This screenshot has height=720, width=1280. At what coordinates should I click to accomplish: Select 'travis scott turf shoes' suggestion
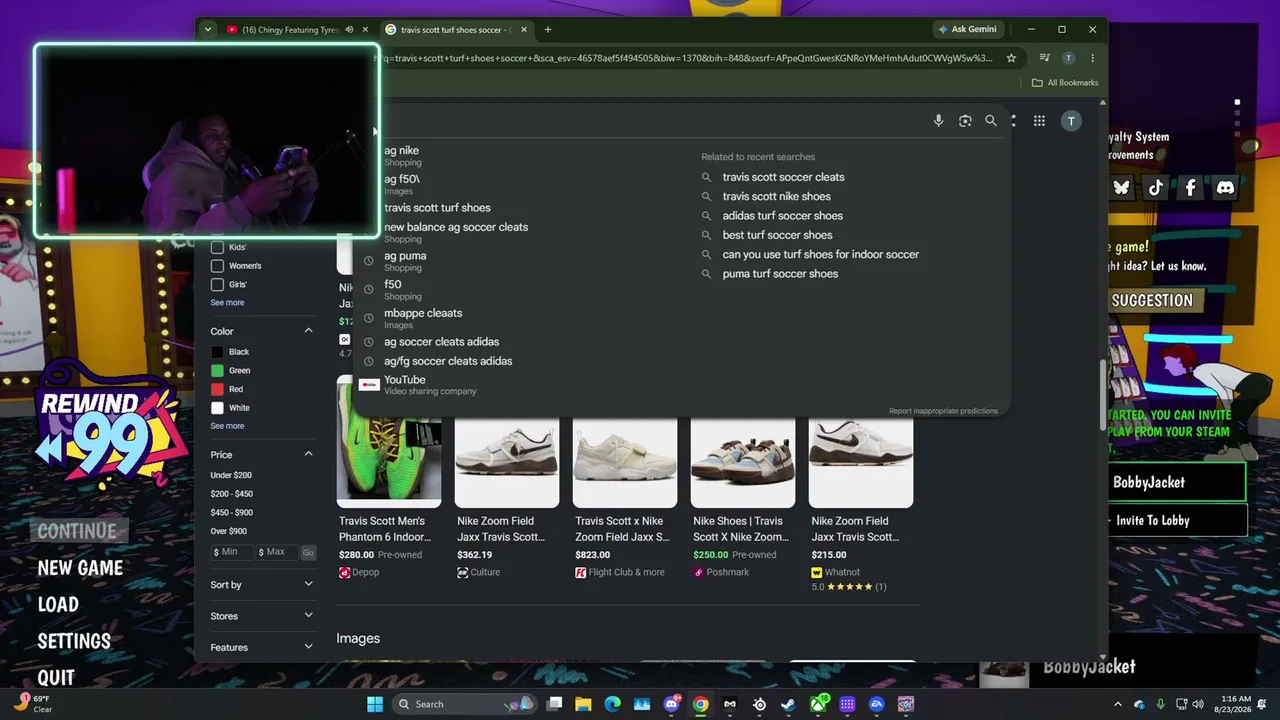tap(437, 208)
